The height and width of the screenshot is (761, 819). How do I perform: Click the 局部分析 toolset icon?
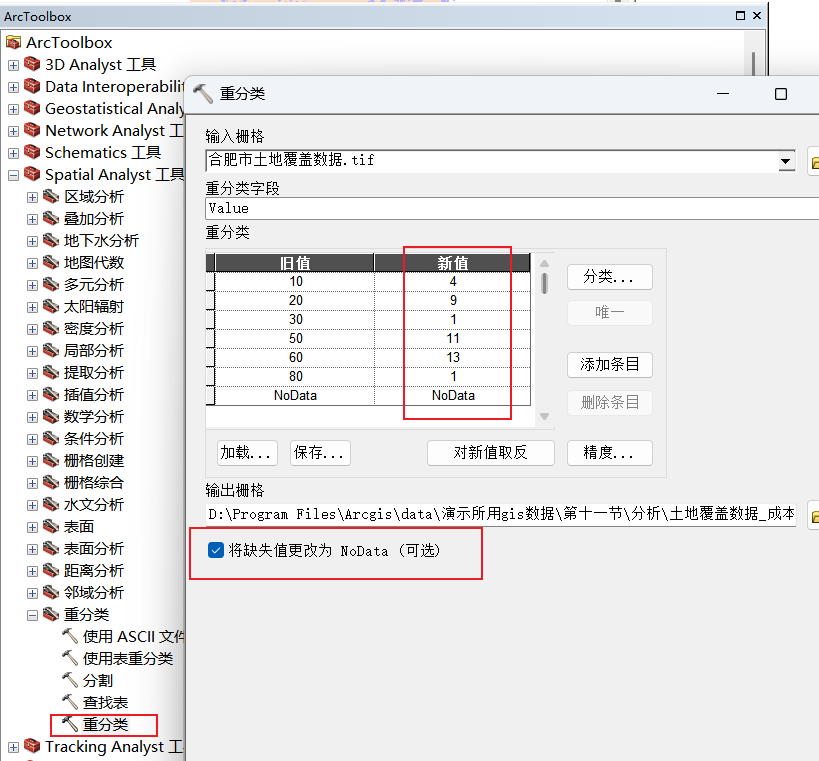click(x=51, y=350)
